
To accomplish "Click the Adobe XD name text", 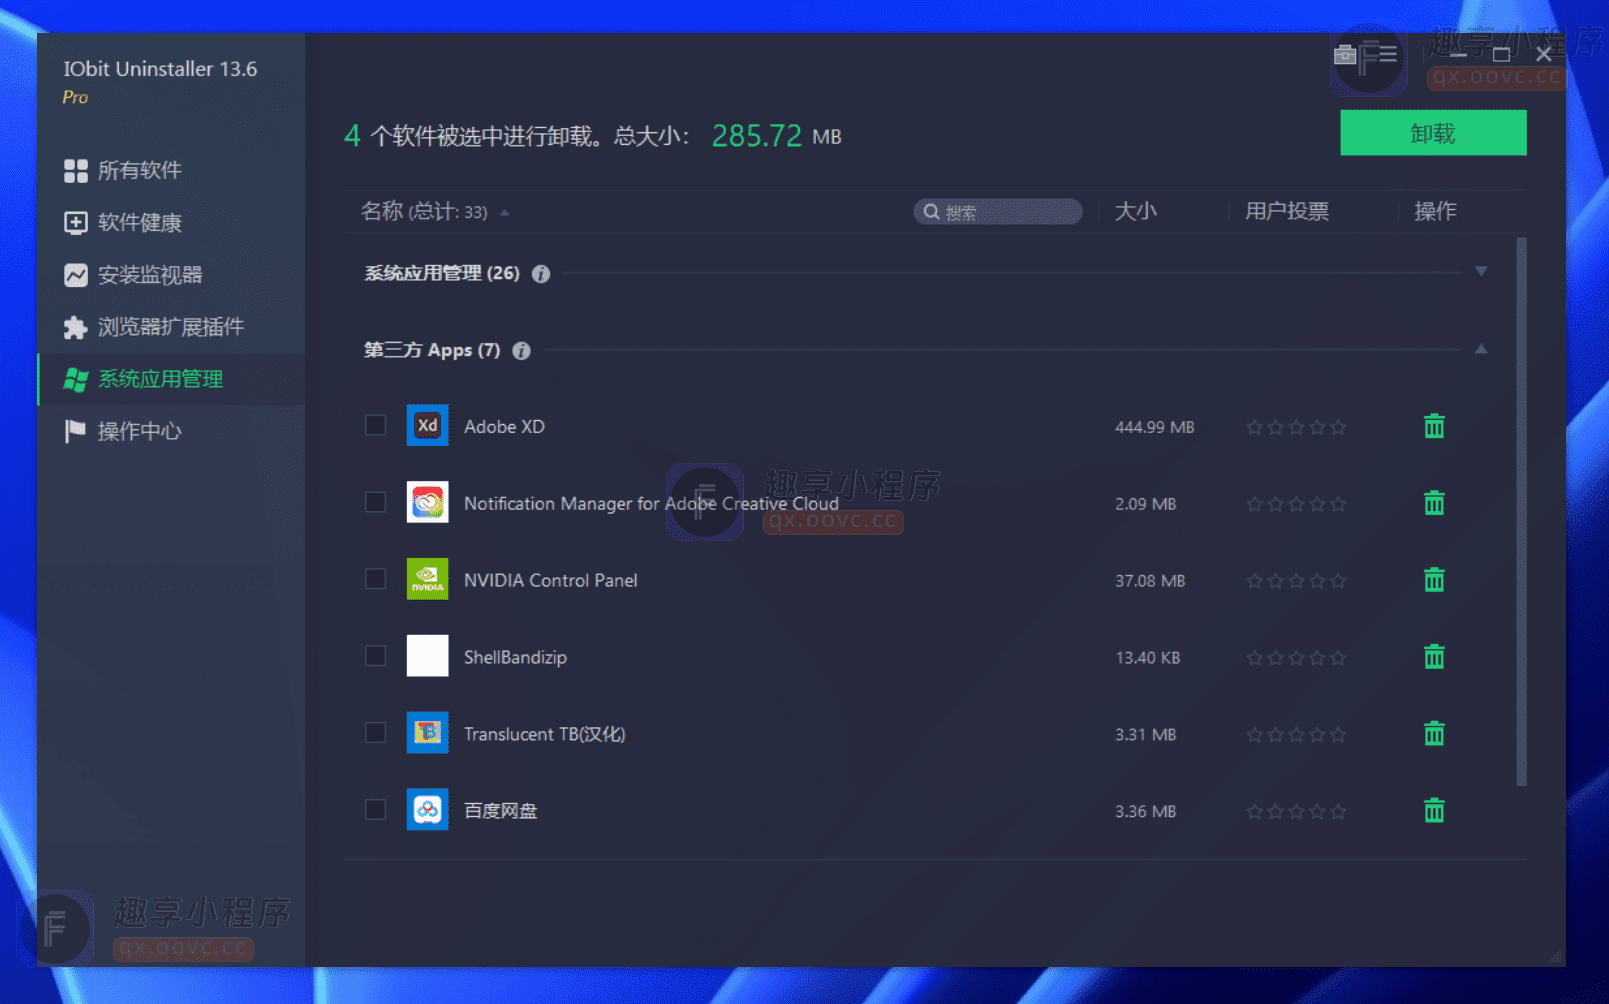I will pyautogui.click(x=504, y=427).
